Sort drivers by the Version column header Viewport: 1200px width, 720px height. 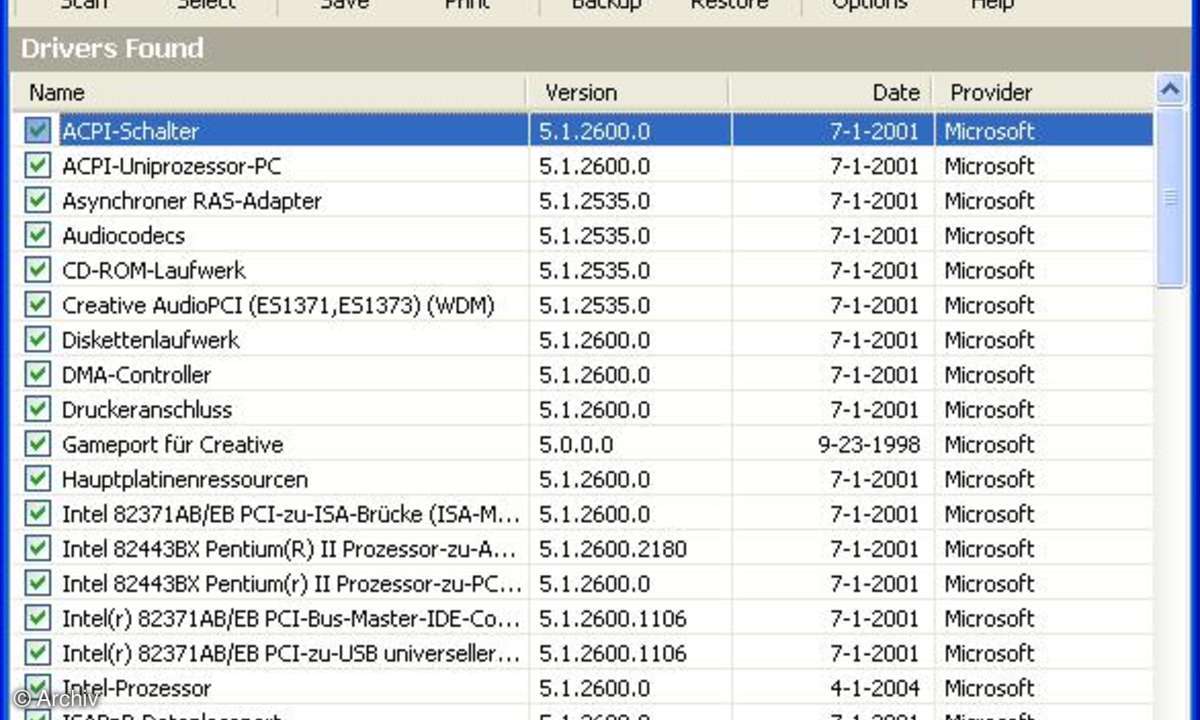[x=629, y=92]
